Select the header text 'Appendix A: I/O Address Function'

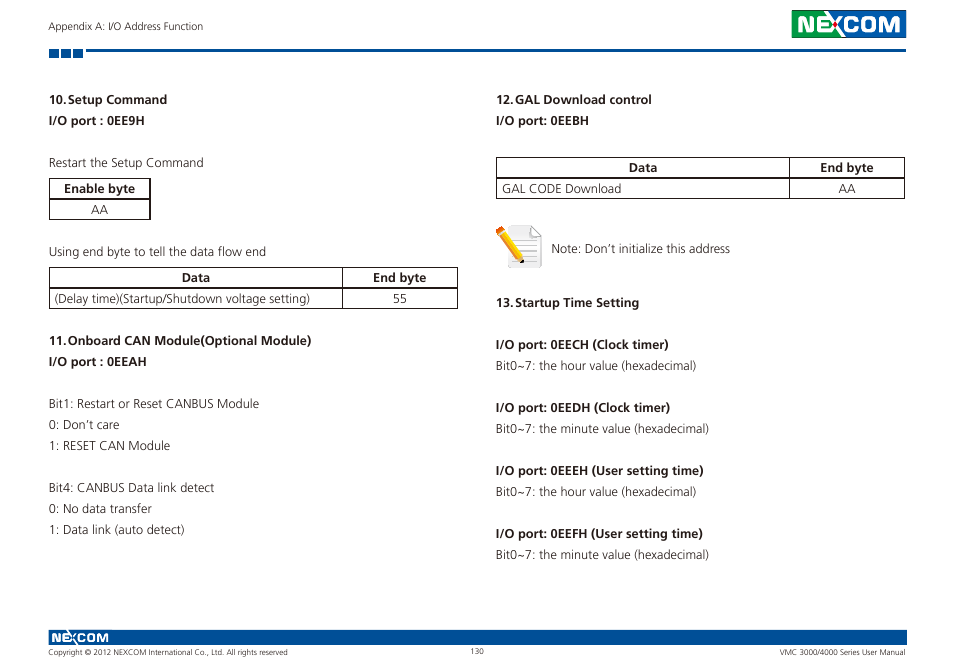point(126,26)
